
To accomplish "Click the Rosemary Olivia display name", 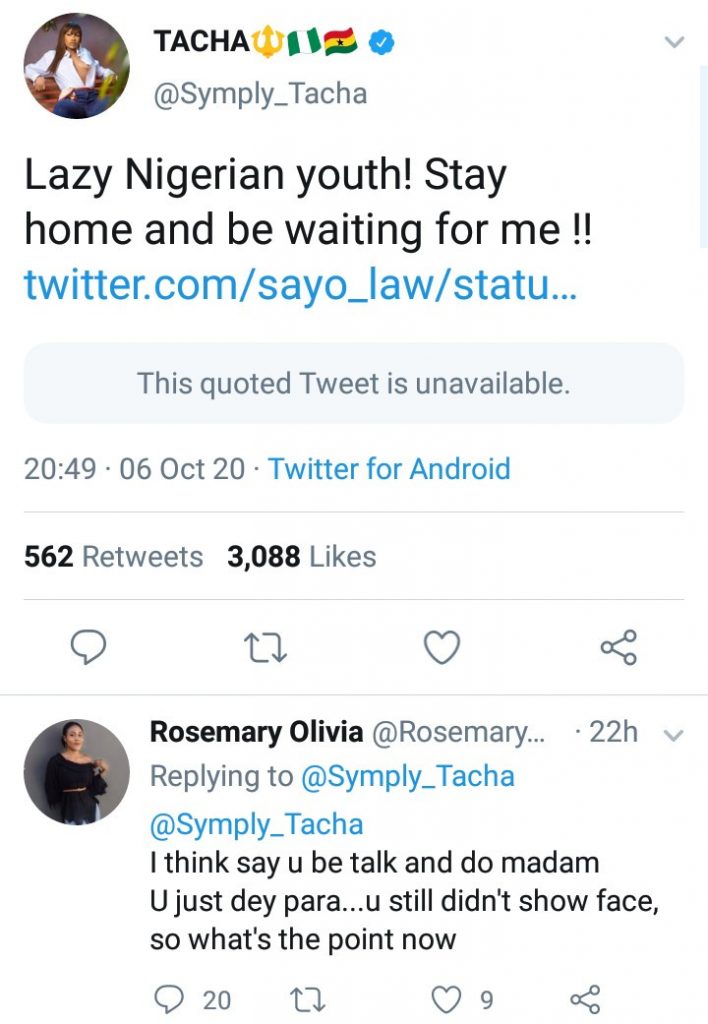I will coord(256,732).
